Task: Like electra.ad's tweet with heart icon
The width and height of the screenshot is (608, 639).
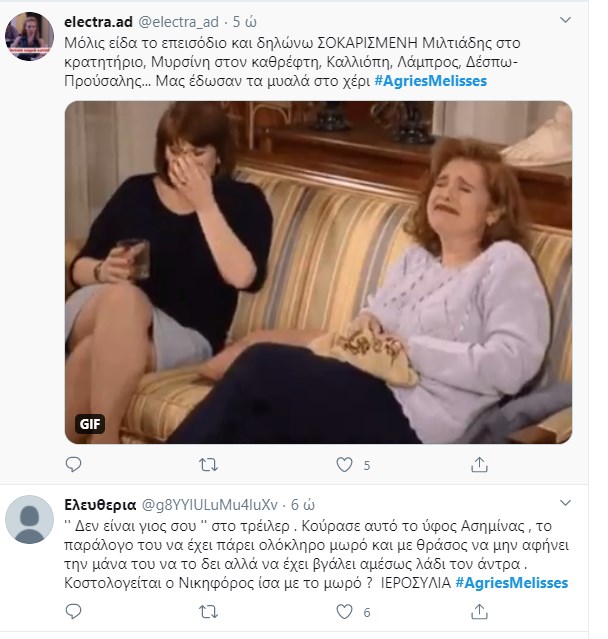Action: [x=344, y=465]
